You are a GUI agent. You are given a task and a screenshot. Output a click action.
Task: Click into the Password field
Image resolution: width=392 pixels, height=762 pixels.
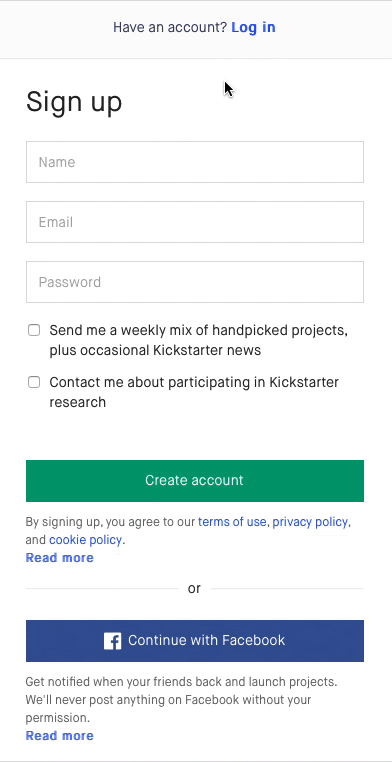click(195, 282)
